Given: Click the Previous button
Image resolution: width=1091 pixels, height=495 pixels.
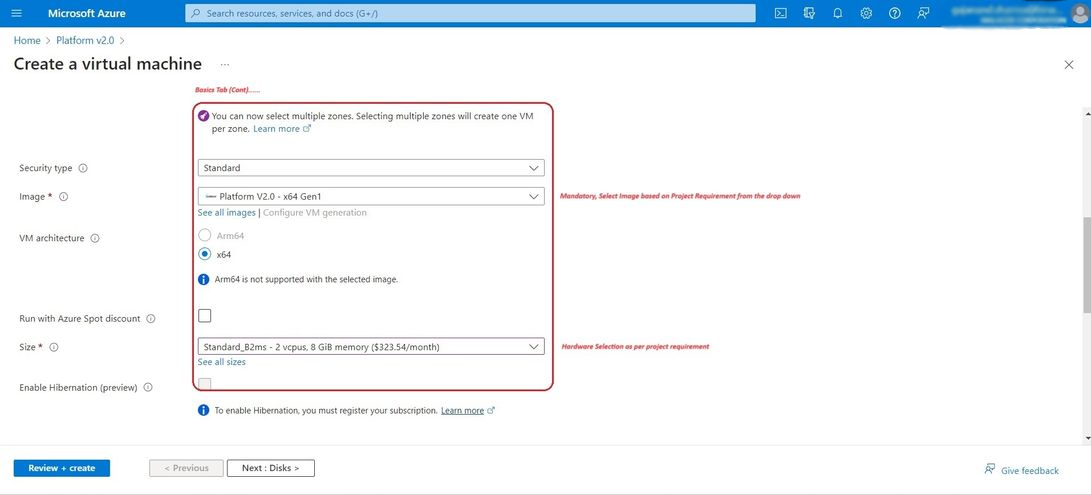Looking at the screenshot, I should (x=186, y=468).
